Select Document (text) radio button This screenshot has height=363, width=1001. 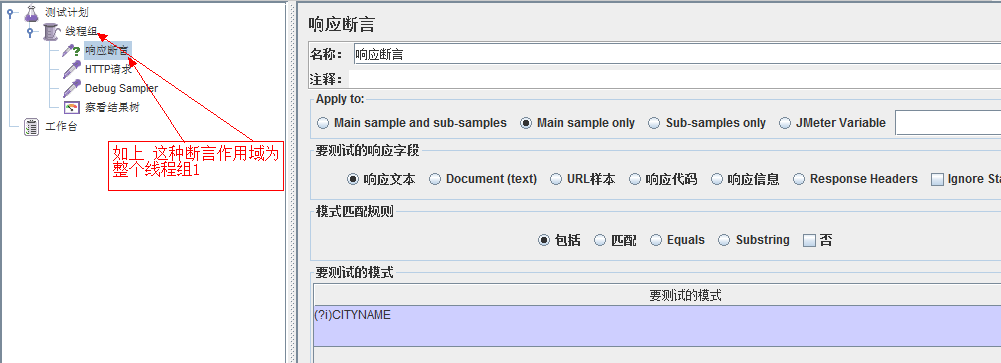483,179
